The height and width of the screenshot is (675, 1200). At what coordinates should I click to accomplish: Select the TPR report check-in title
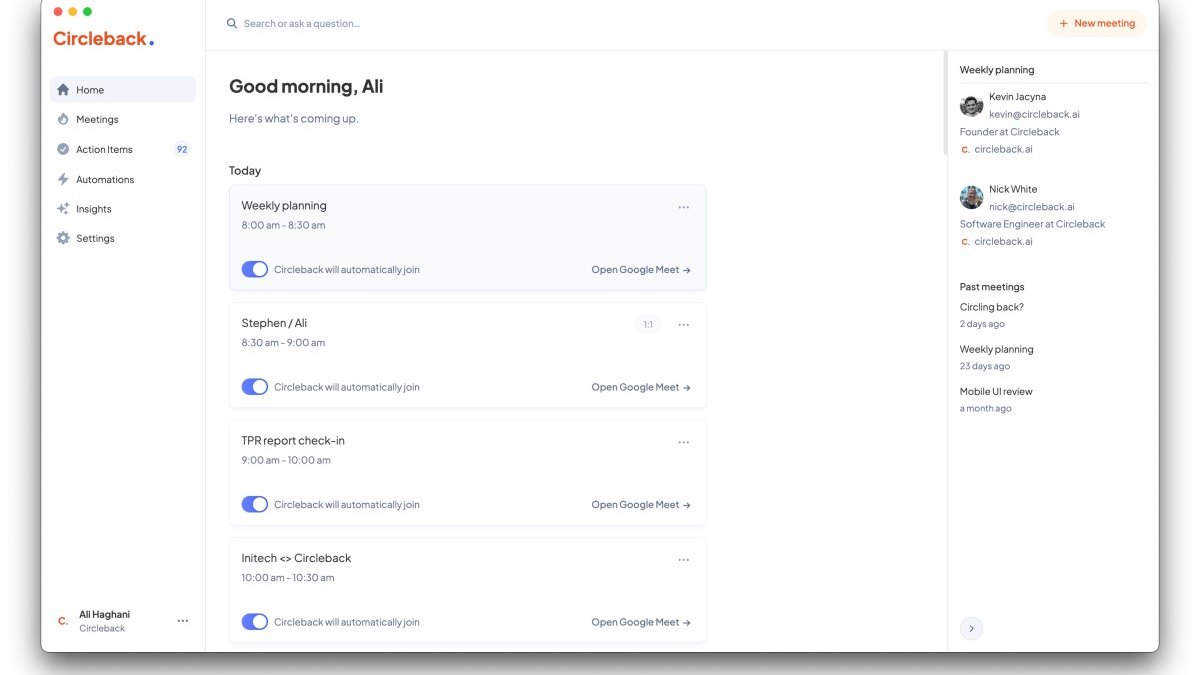point(293,440)
